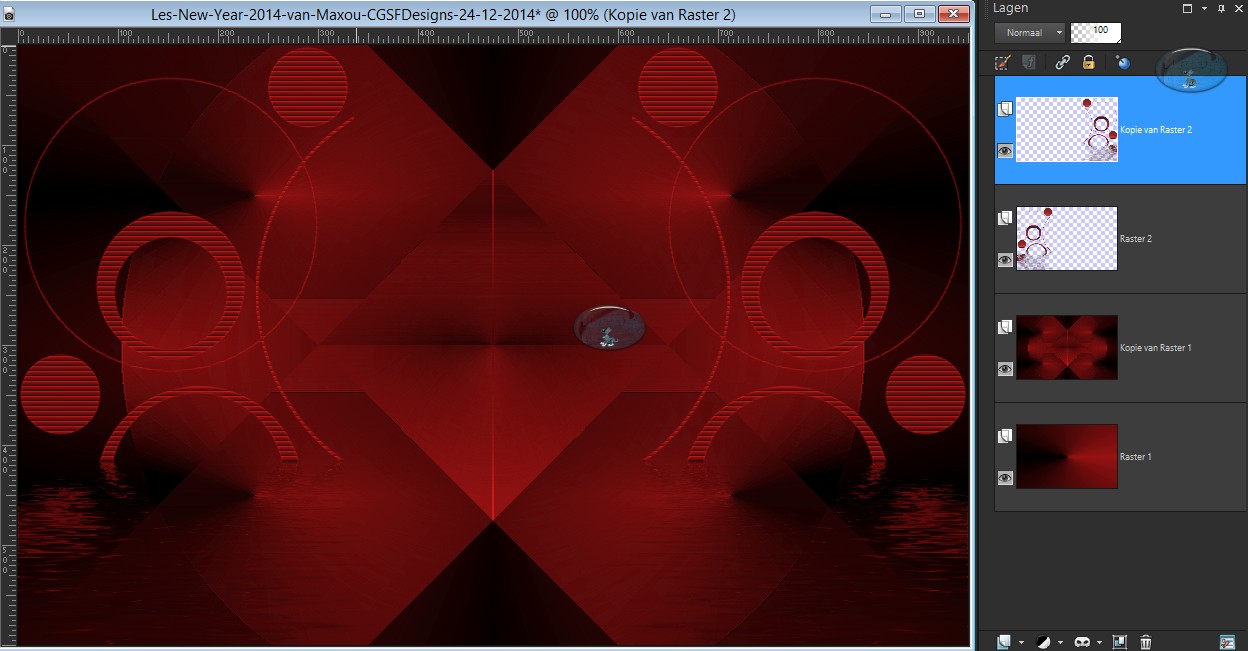Select the Kopie van Raster 2 thumbnail
The height and width of the screenshot is (651, 1248).
click(x=1067, y=129)
